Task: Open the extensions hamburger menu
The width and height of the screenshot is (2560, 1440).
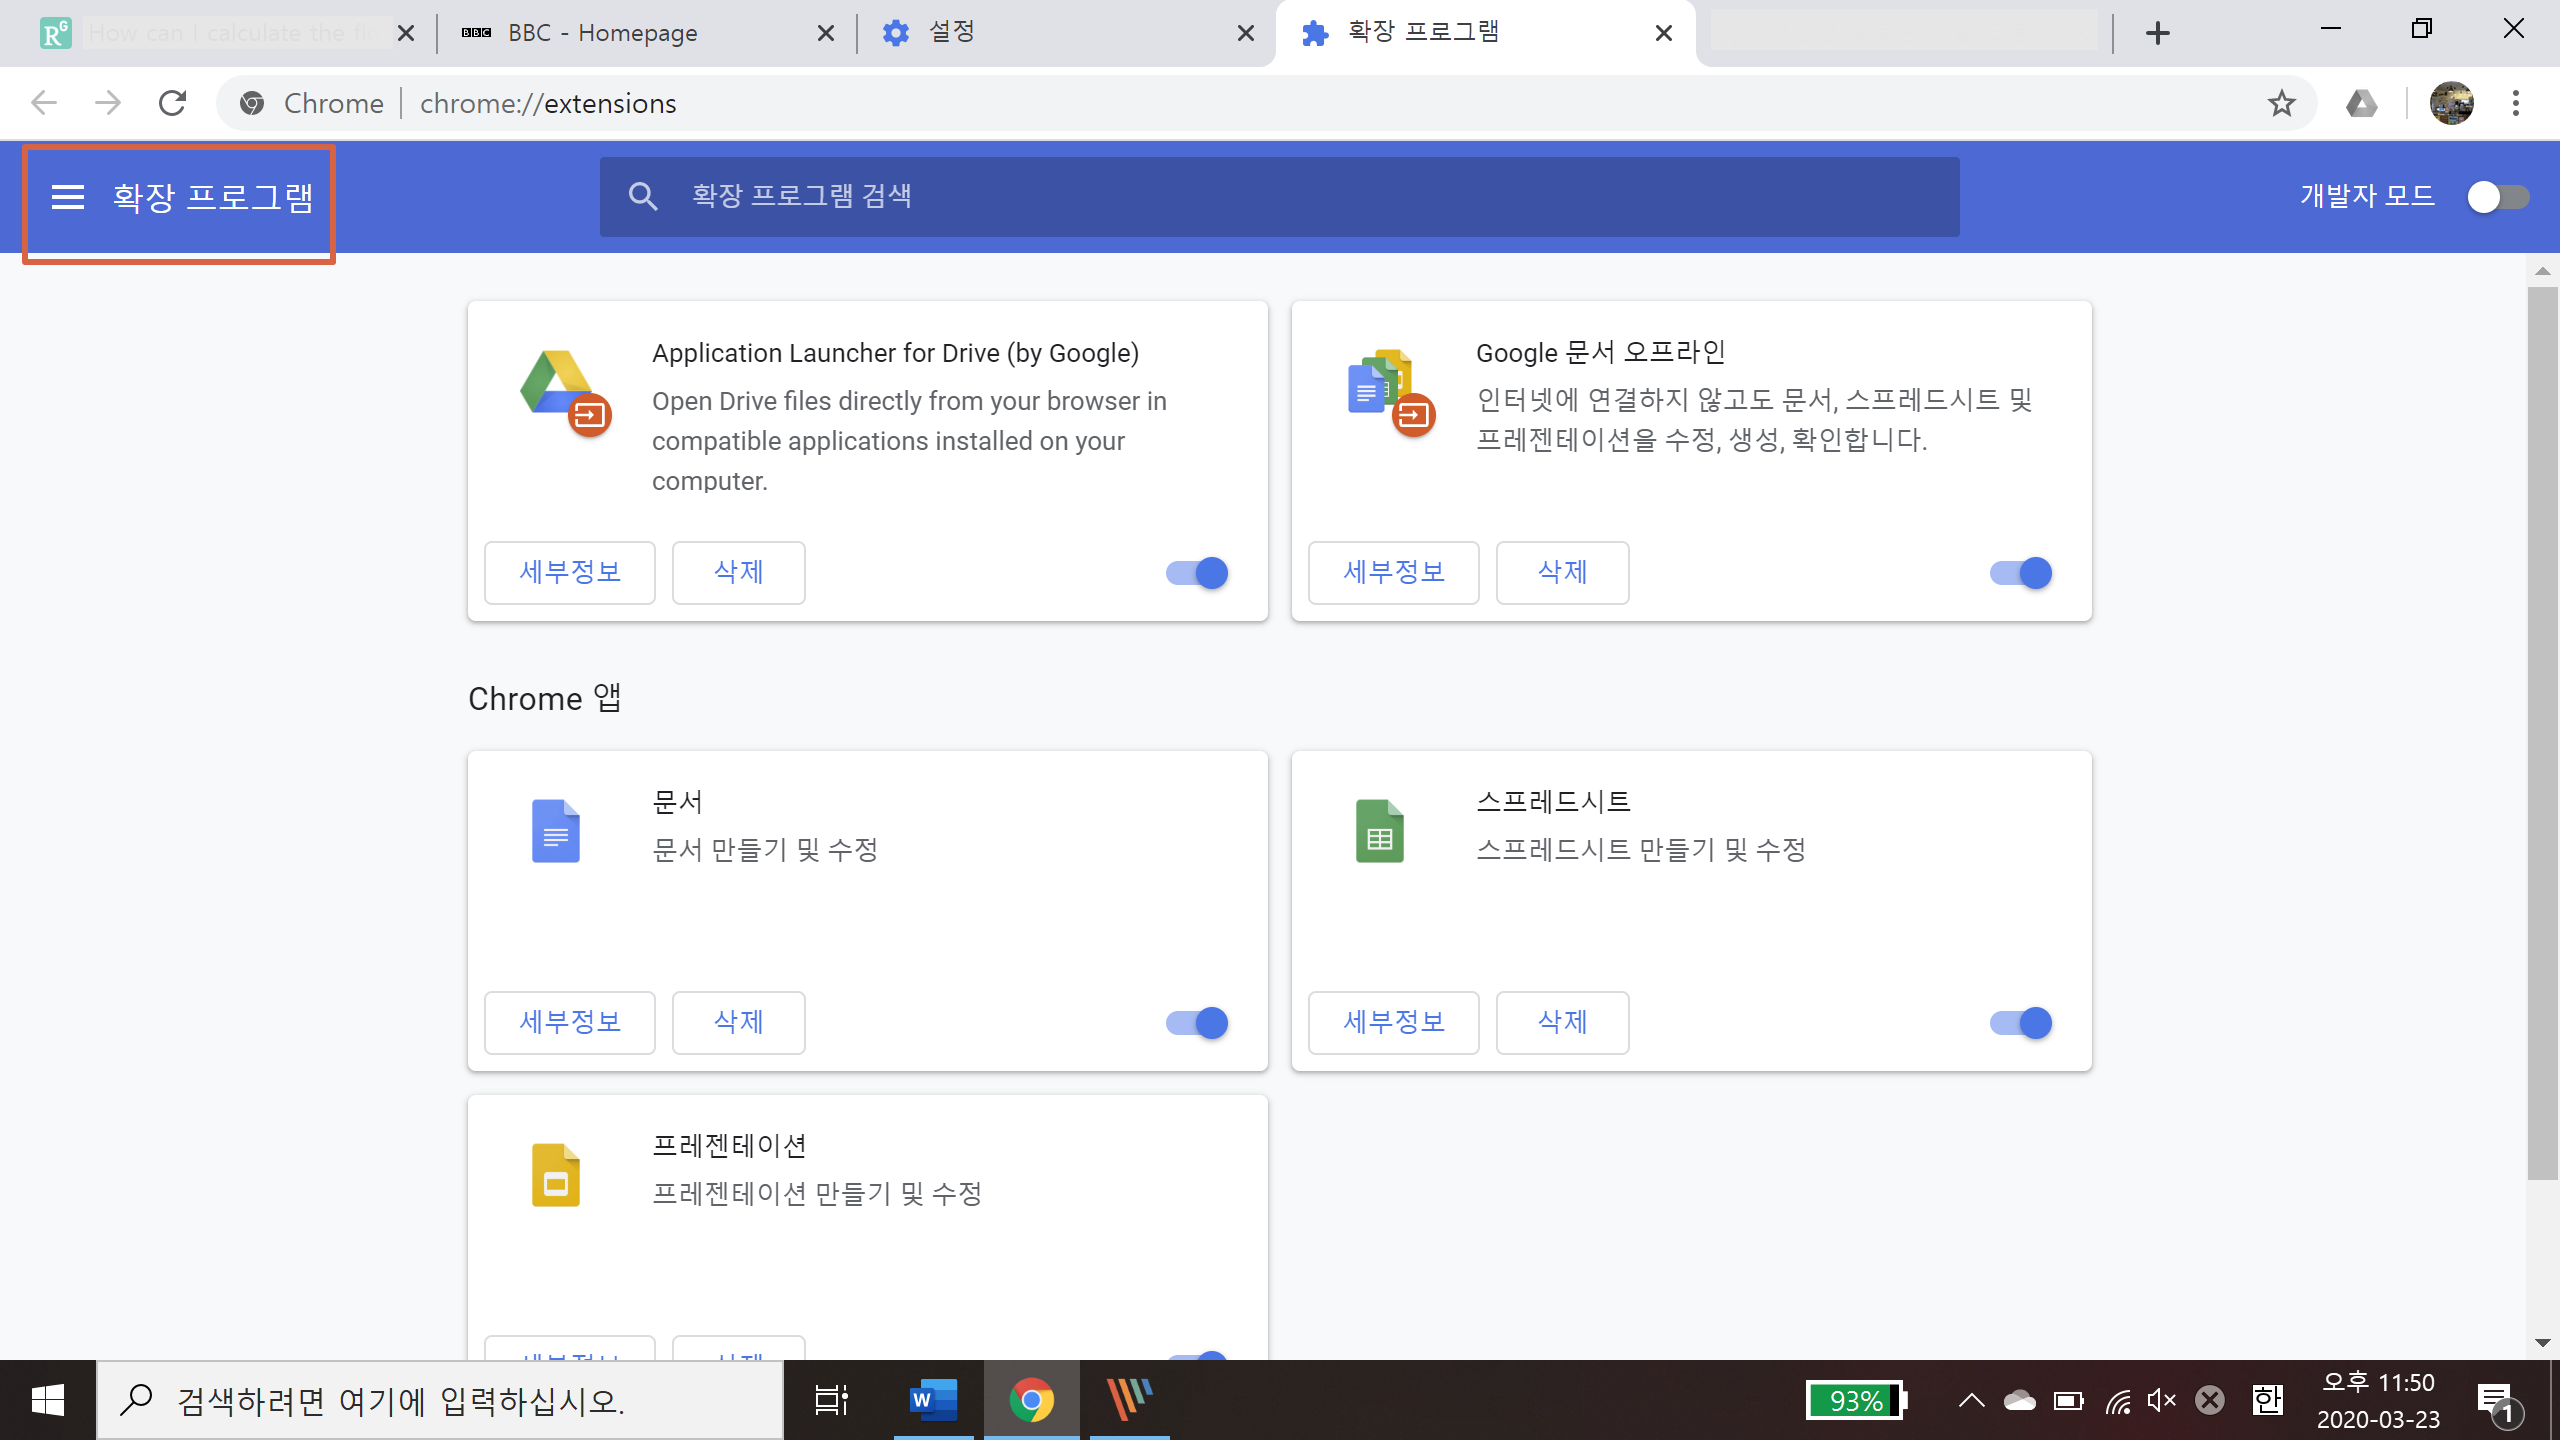Action: point(68,197)
